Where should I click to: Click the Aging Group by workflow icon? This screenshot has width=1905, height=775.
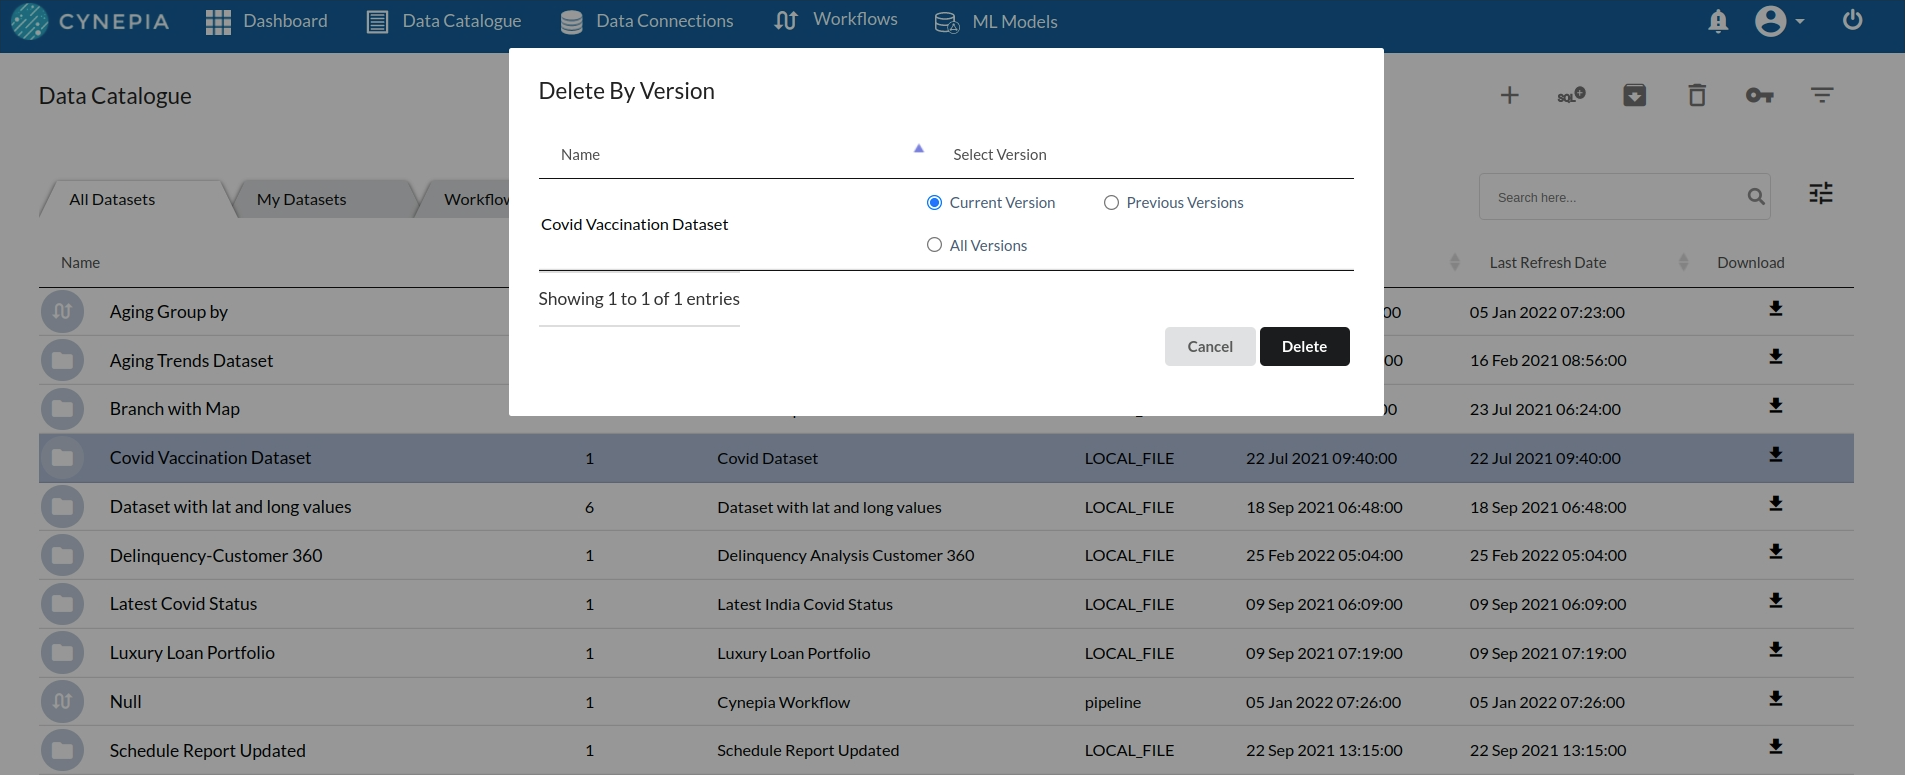click(62, 311)
